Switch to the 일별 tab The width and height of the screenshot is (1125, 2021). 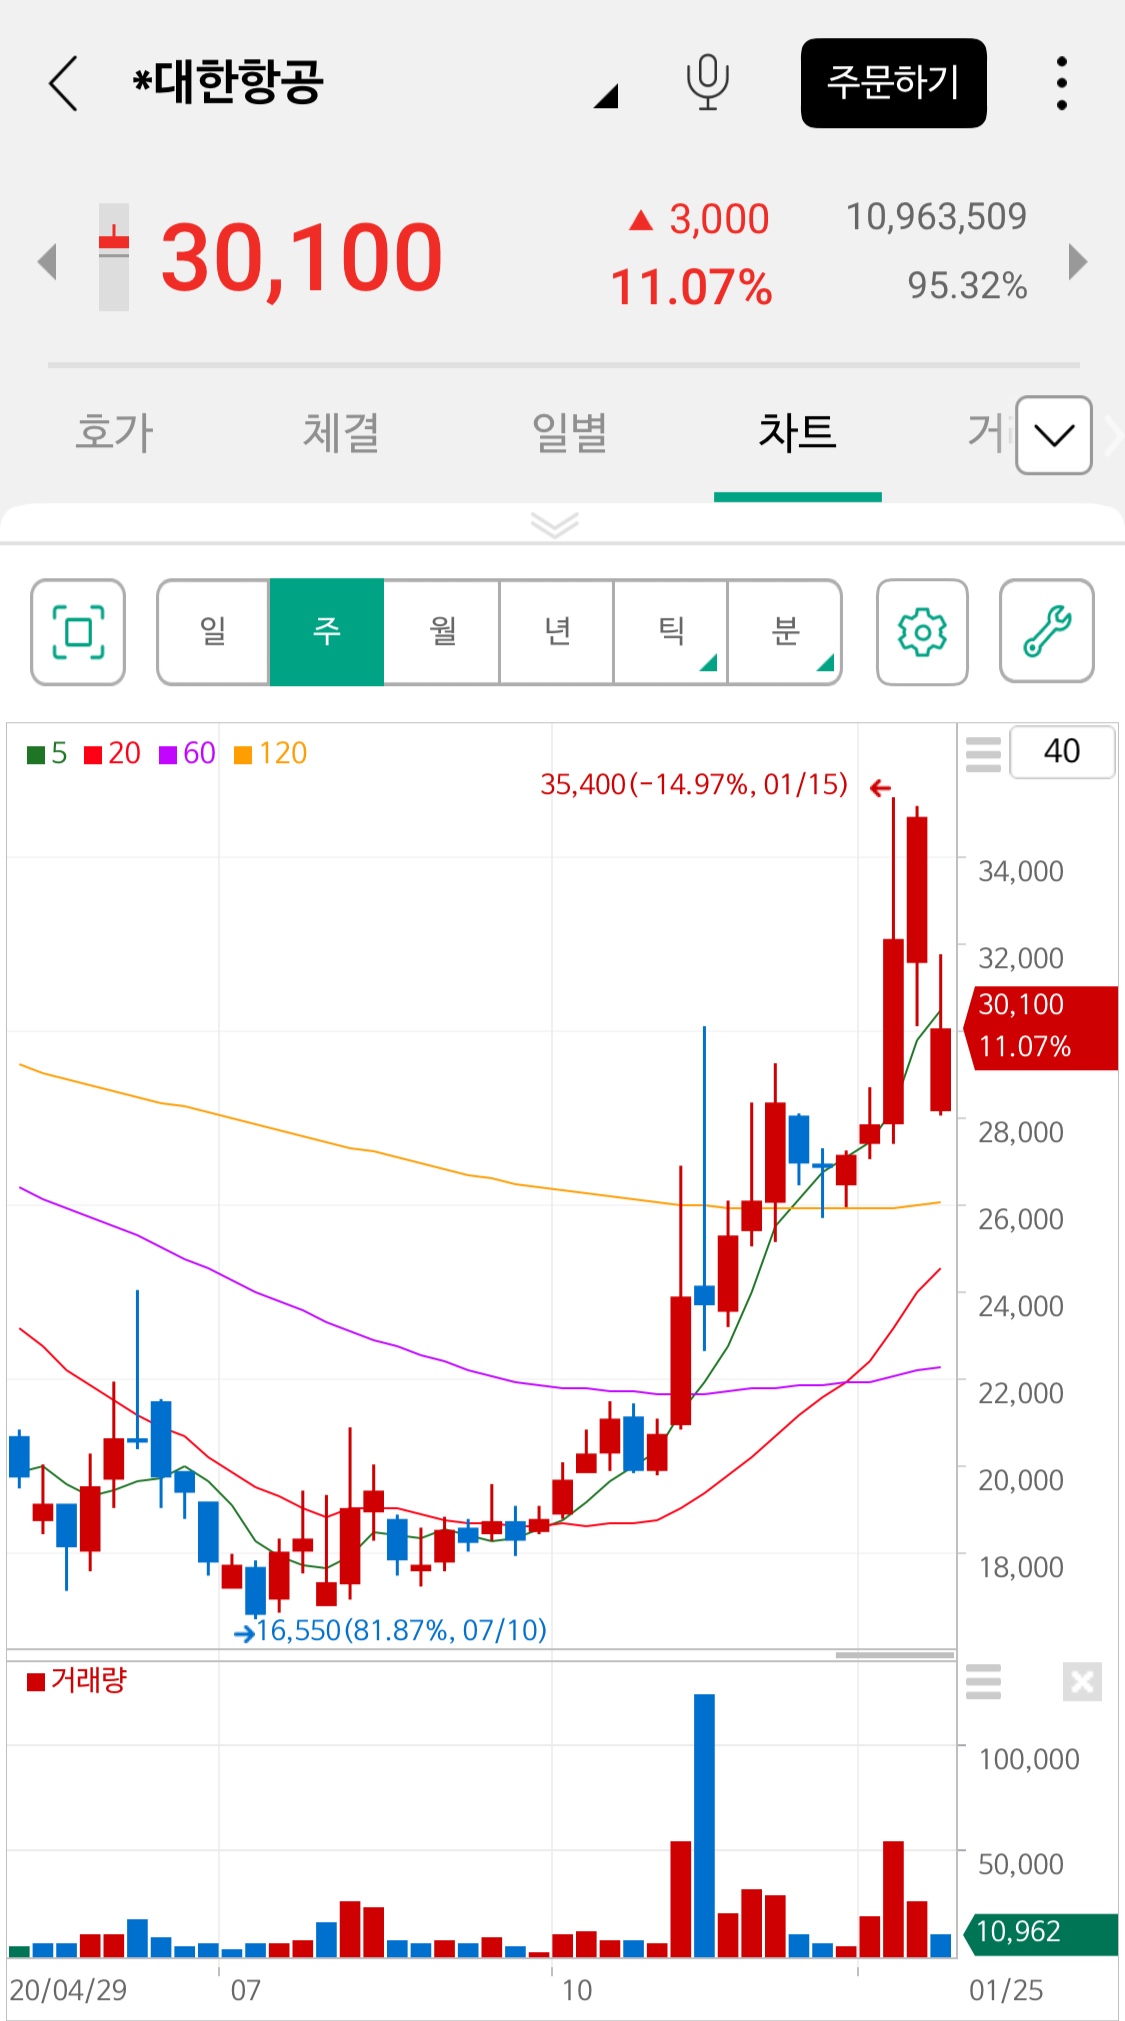569,433
